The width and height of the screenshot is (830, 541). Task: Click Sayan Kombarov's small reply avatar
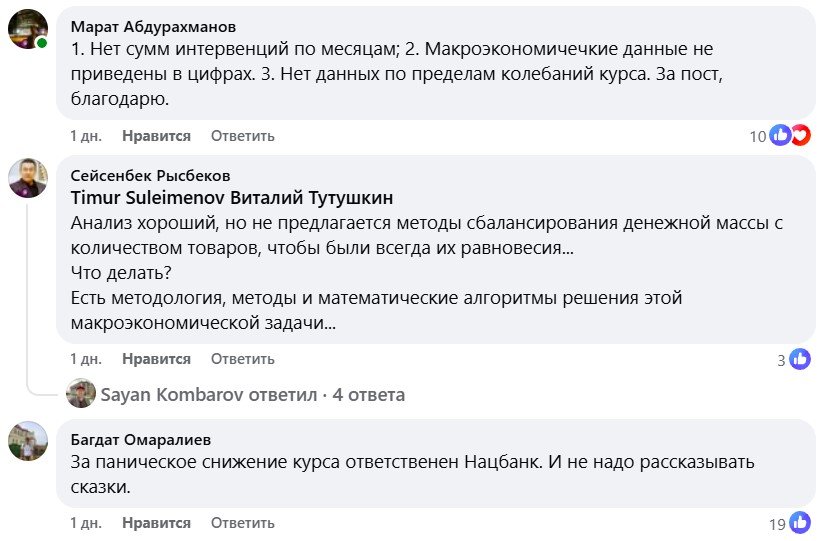[80, 393]
